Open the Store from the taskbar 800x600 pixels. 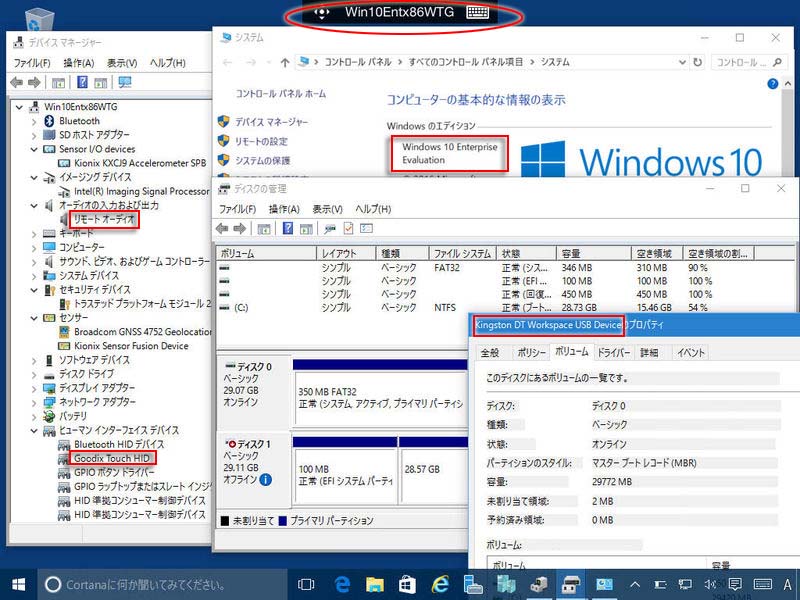(x=407, y=584)
